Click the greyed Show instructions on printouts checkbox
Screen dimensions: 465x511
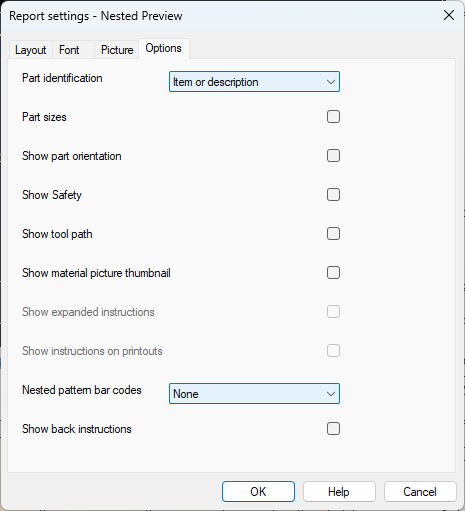click(x=333, y=351)
